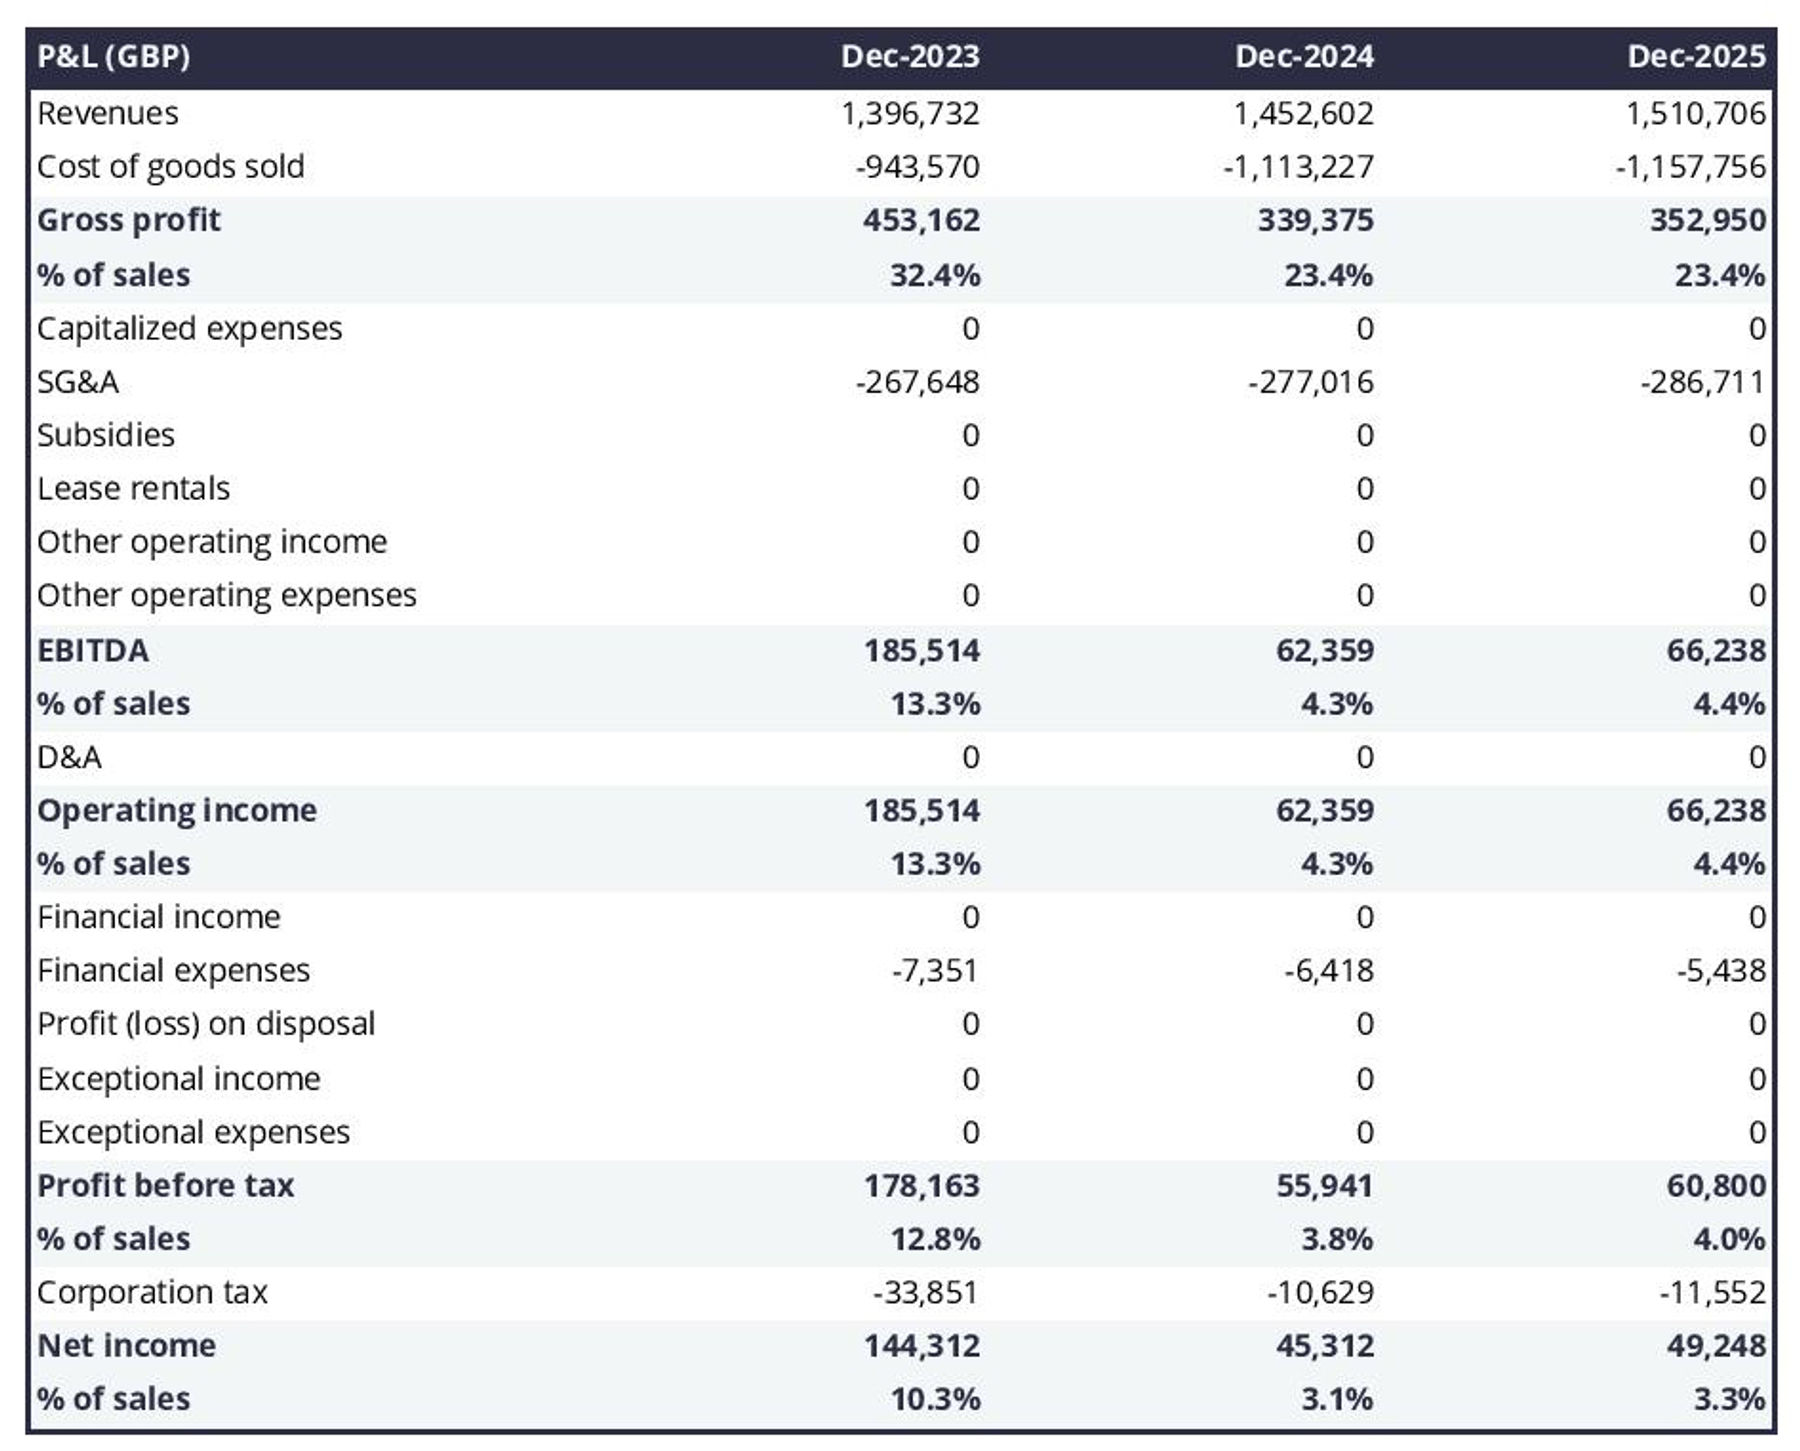Click the Net income row label
The height and width of the screenshot is (1451, 1800).
coord(126,1345)
